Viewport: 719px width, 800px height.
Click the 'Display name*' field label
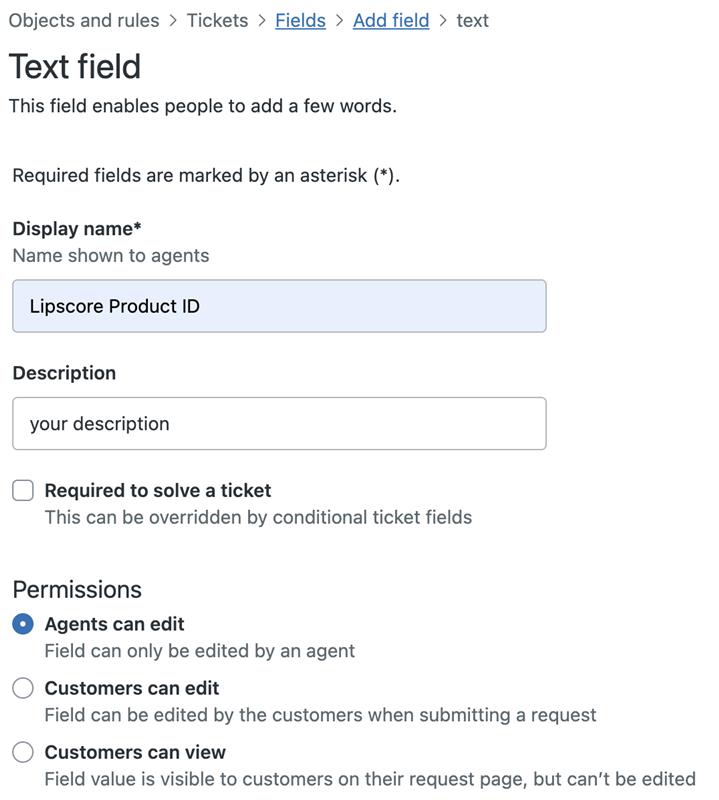[x=77, y=228]
